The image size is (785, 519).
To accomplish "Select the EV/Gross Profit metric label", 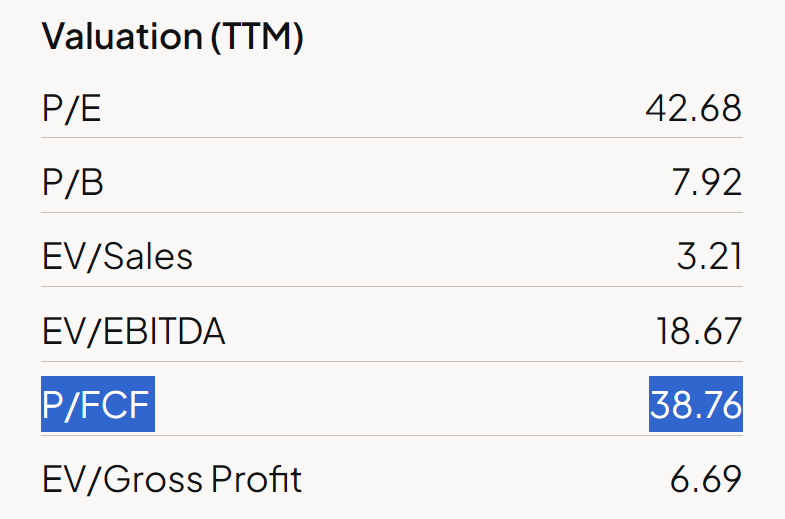I will 171,479.
